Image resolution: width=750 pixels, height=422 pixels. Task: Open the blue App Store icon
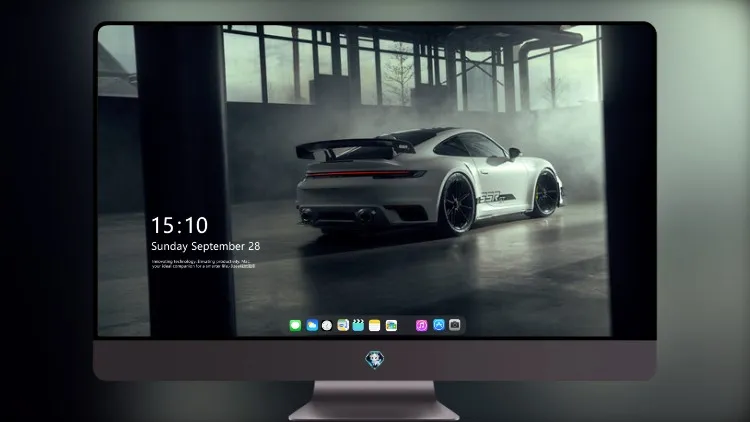tap(439, 325)
